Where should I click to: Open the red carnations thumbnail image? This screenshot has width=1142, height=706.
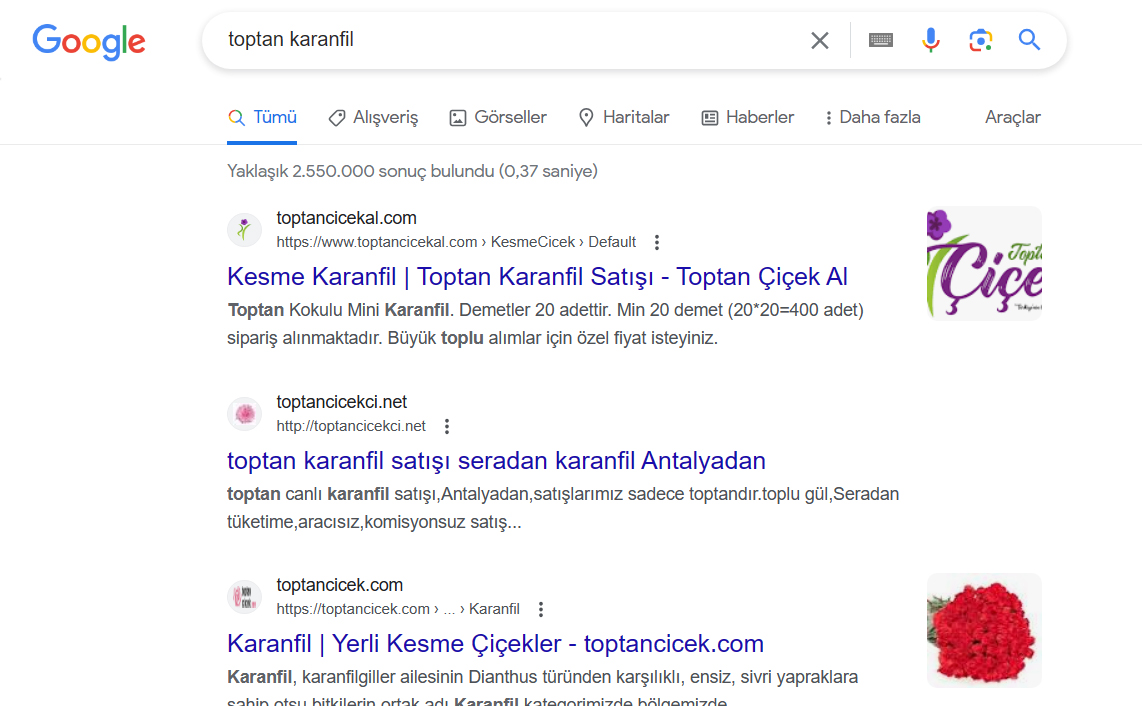click(984, 630)
